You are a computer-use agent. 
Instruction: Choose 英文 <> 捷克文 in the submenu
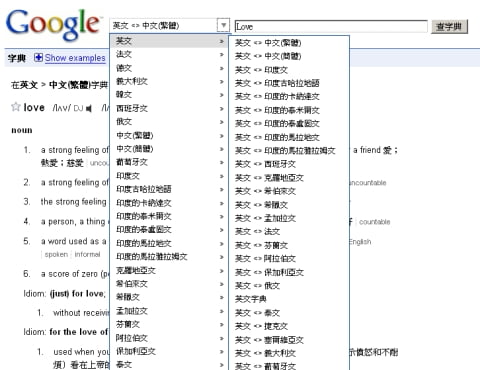tap(289, 326)
